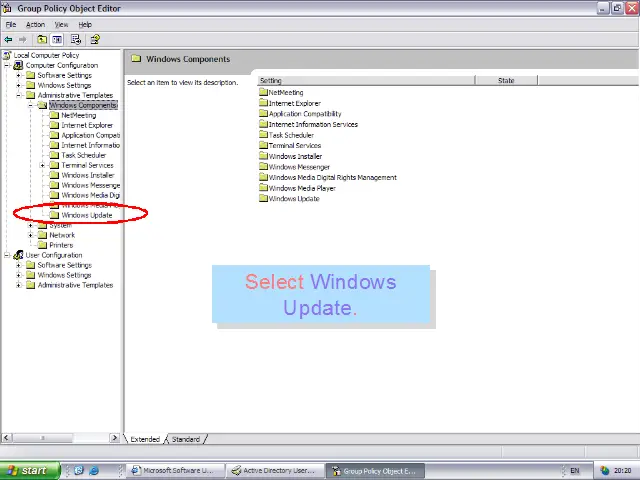640x480 pixels.
Task: Click Windows Messenger folder icon in list
Action: click(264, 167)
